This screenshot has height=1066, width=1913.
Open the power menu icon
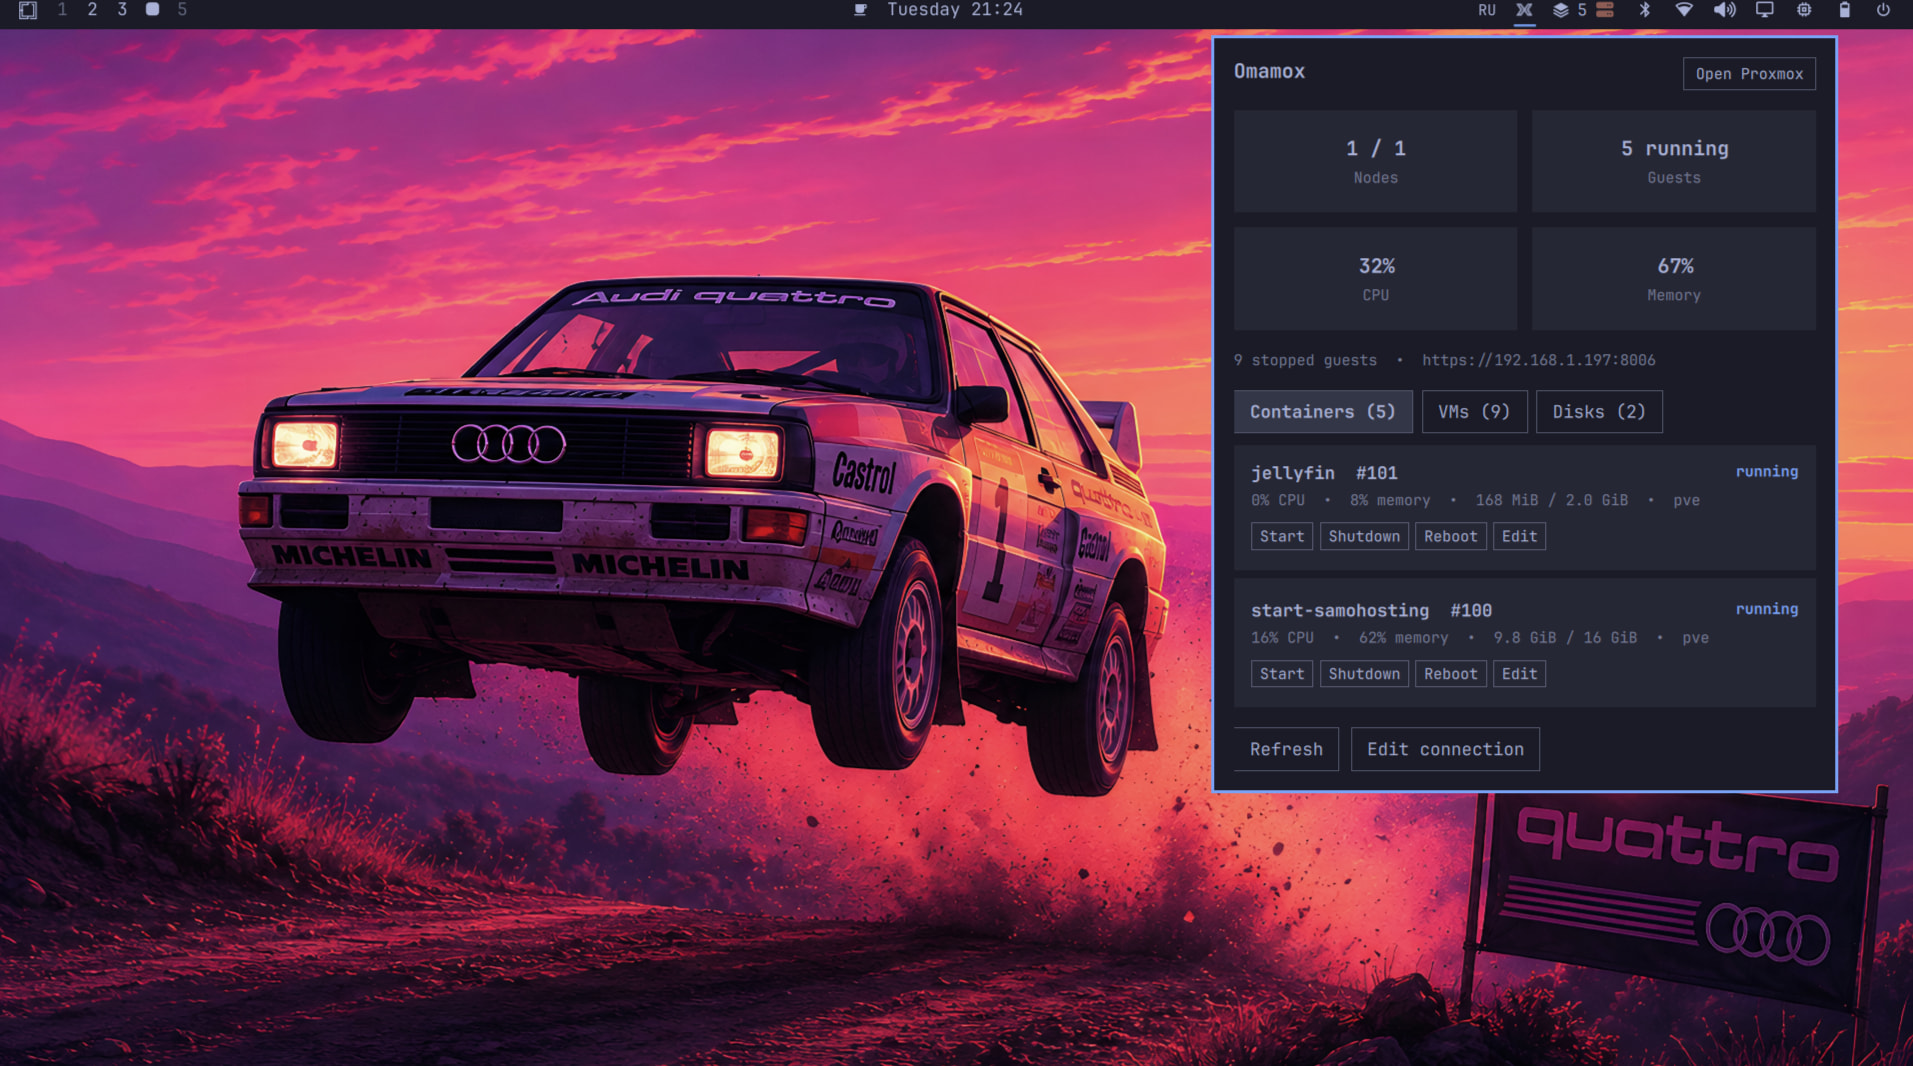tap(1883, 10)
